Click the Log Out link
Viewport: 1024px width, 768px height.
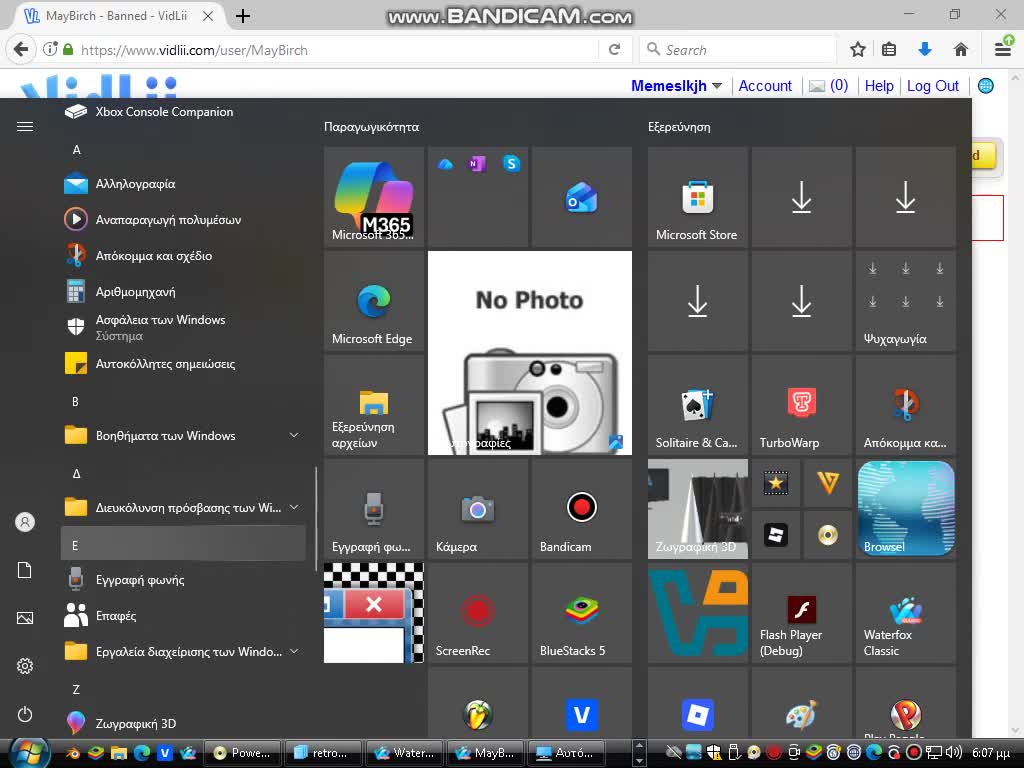click(x=932, y=86)
